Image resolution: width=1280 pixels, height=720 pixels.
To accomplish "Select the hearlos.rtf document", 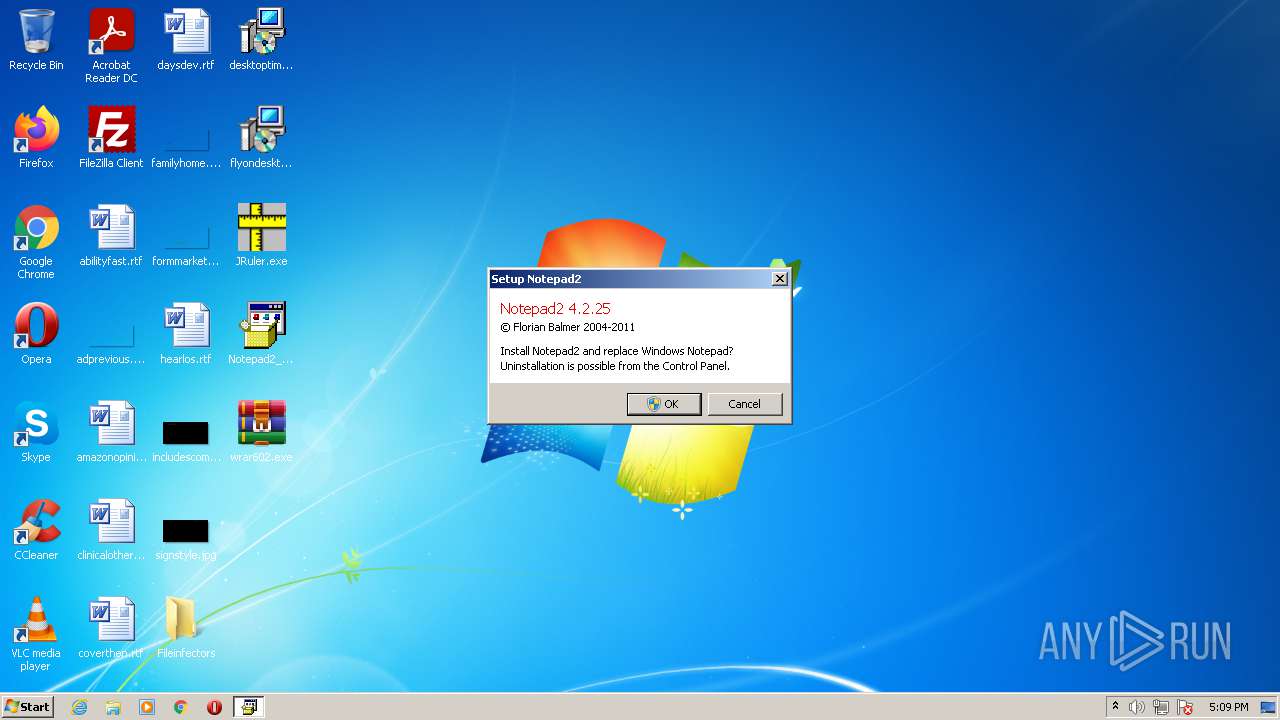I will click(186, 334).
